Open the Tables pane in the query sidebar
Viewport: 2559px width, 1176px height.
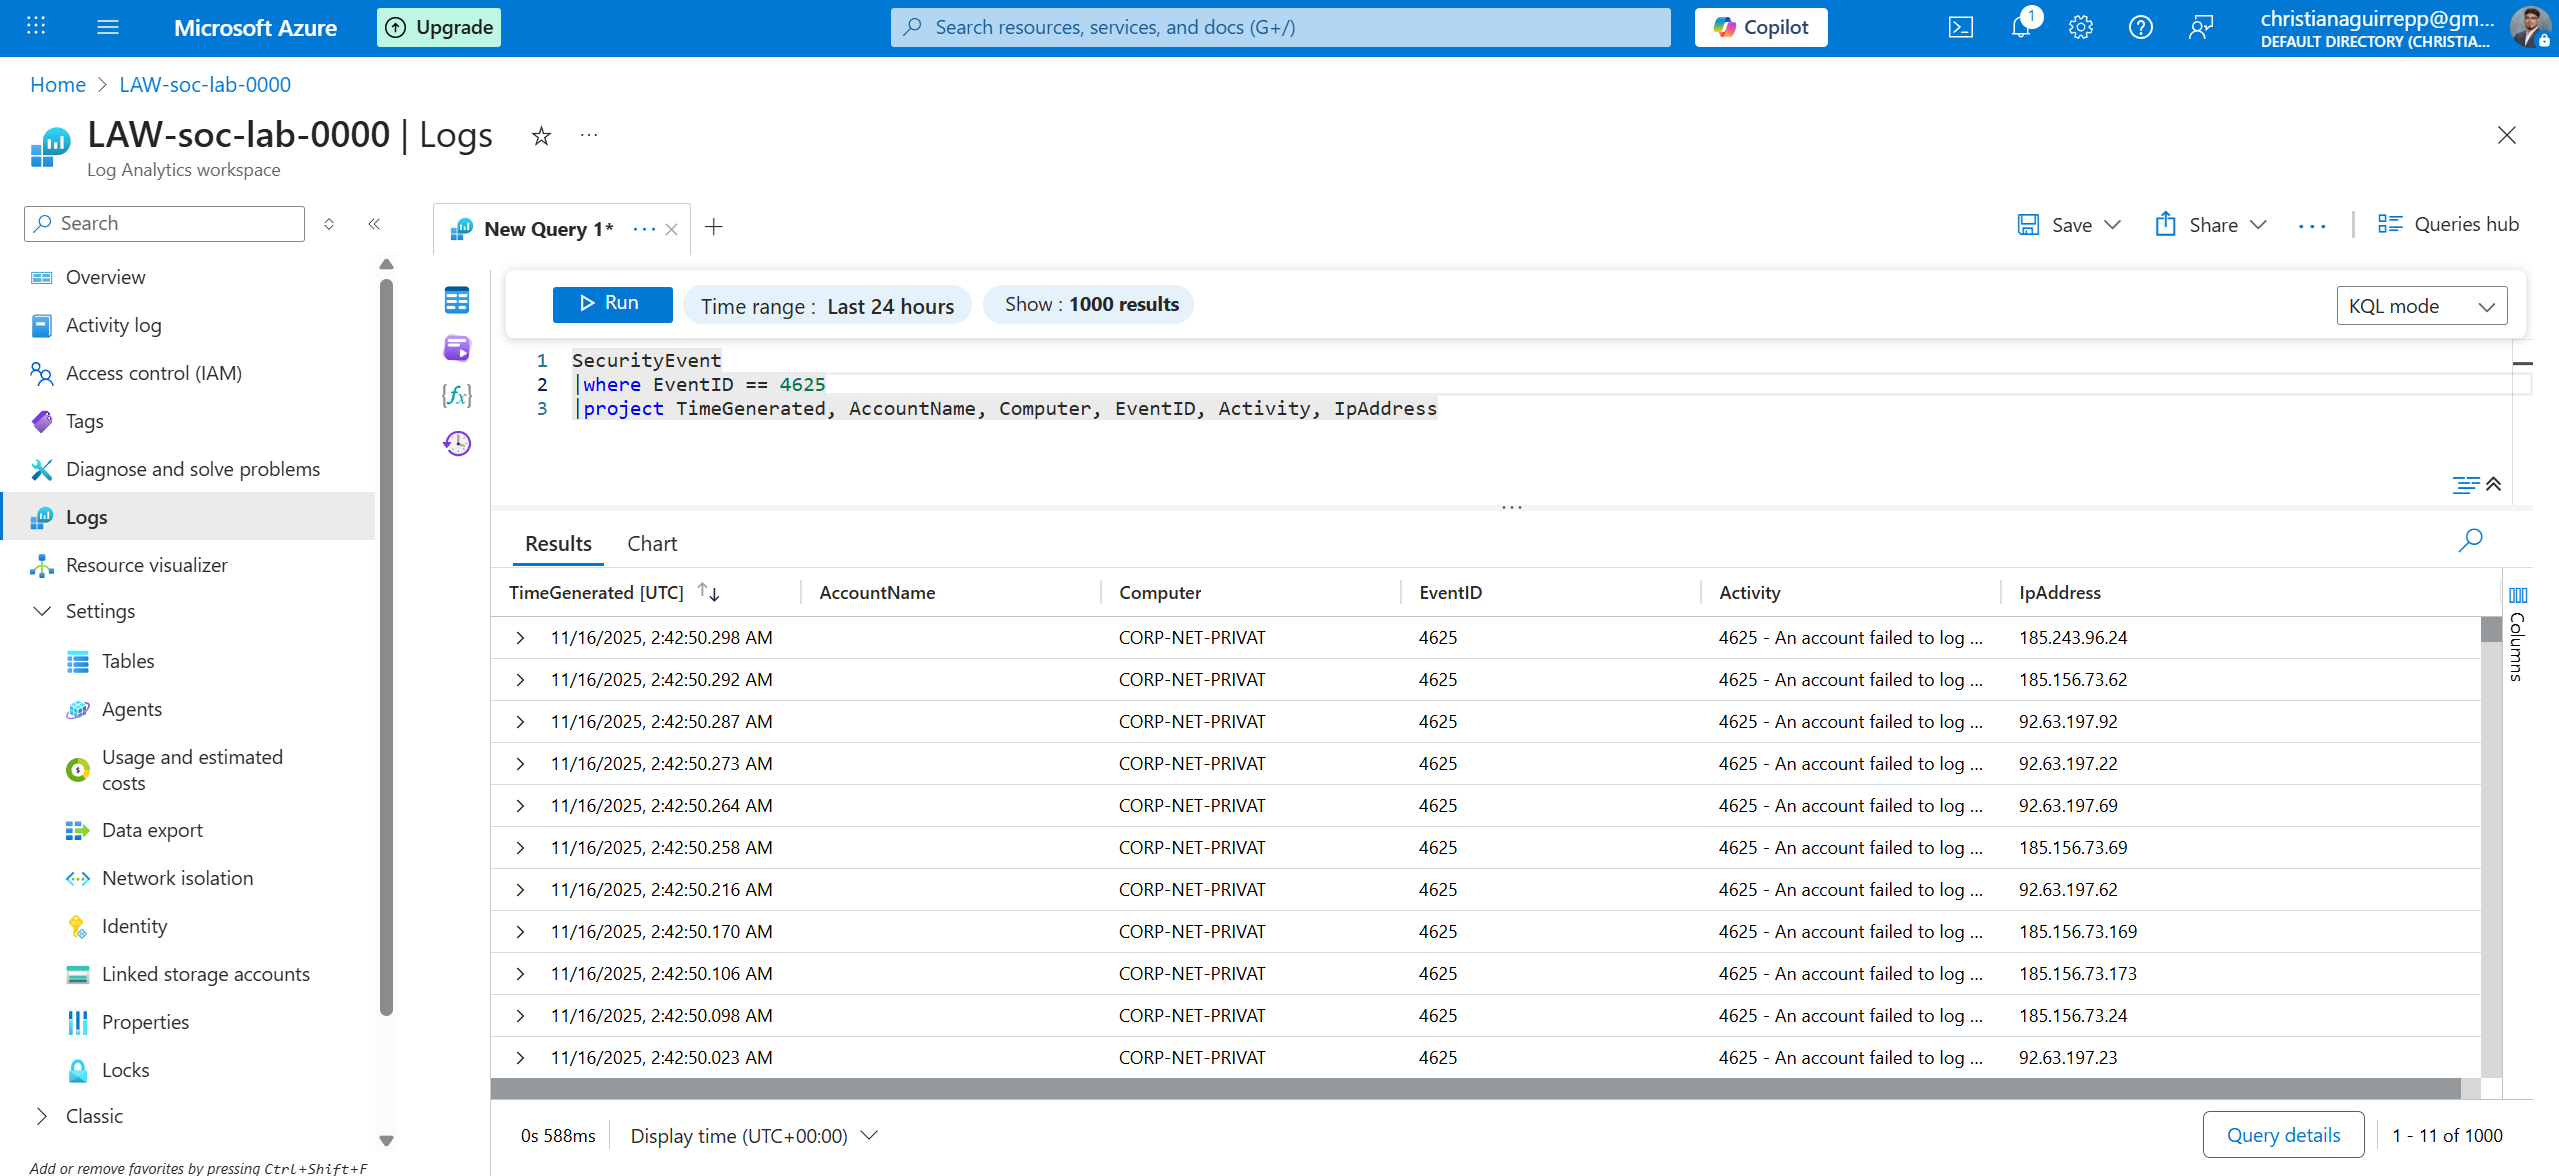[456, 299]
